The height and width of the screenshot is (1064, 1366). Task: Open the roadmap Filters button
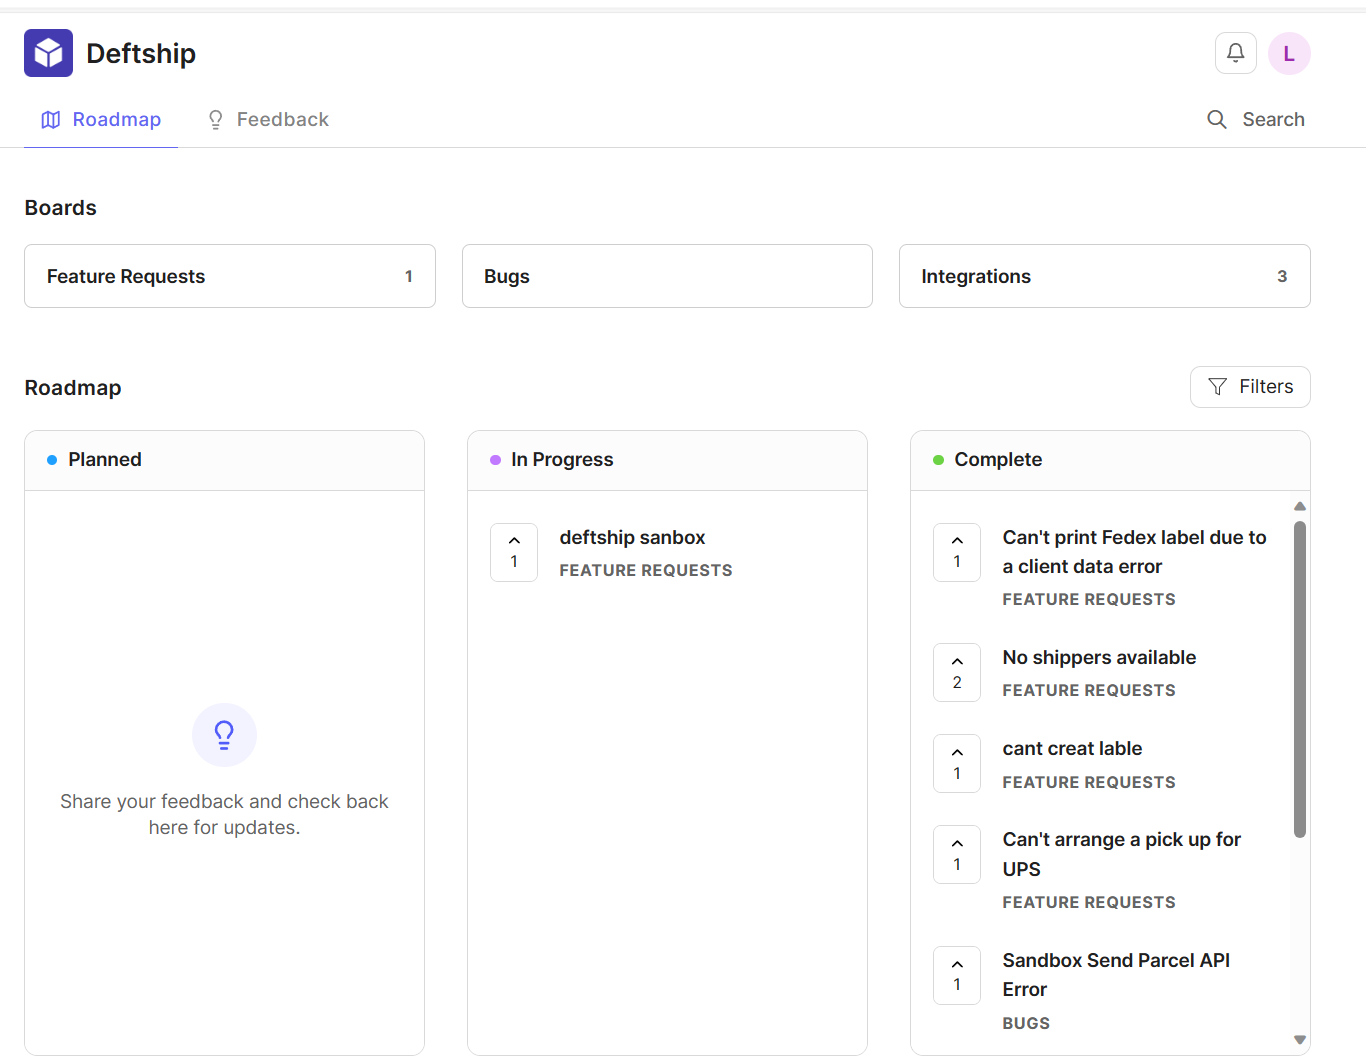[1250, 387]
